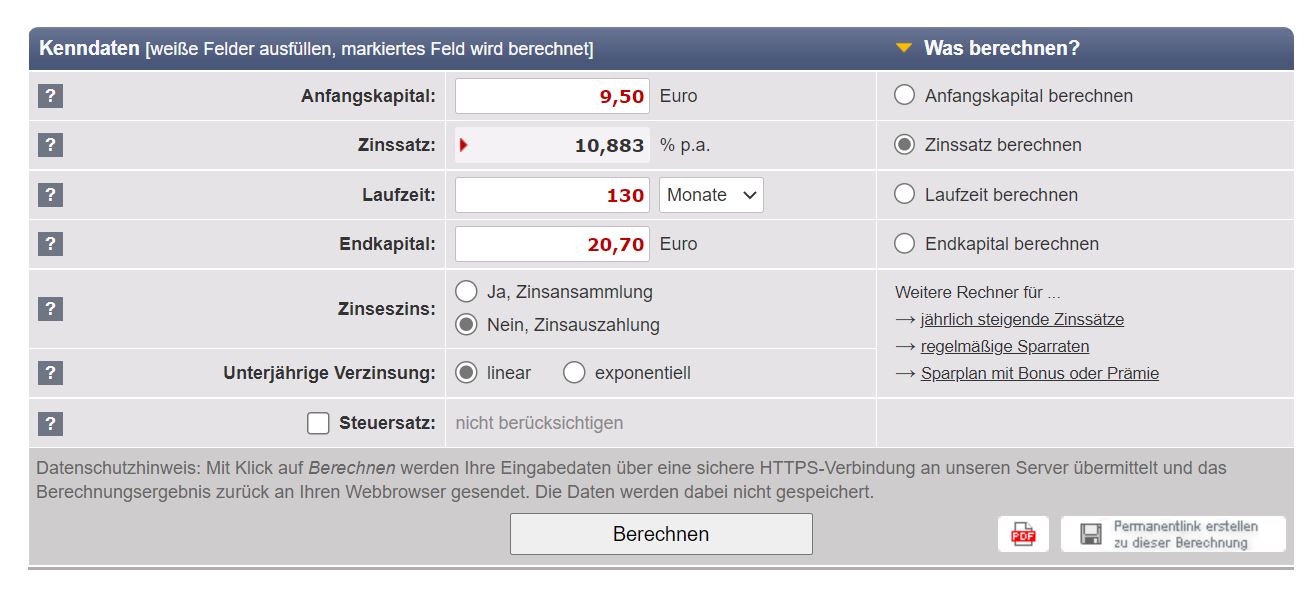Viewport: 1309px width, 616px height.
Task: Enable the Steuersatz checkbox
Action: 318,422
